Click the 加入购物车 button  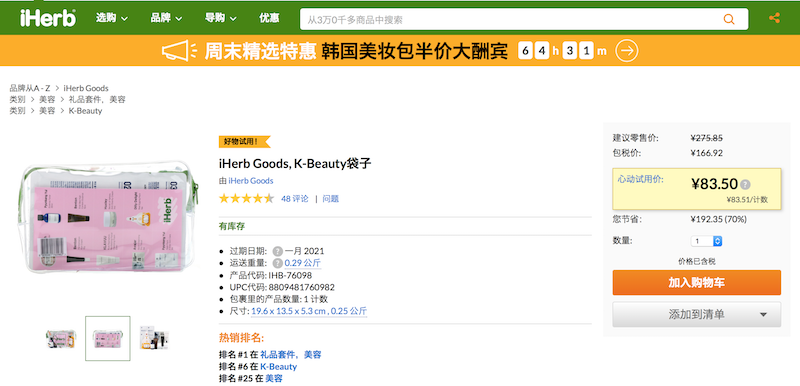[696, 282]
